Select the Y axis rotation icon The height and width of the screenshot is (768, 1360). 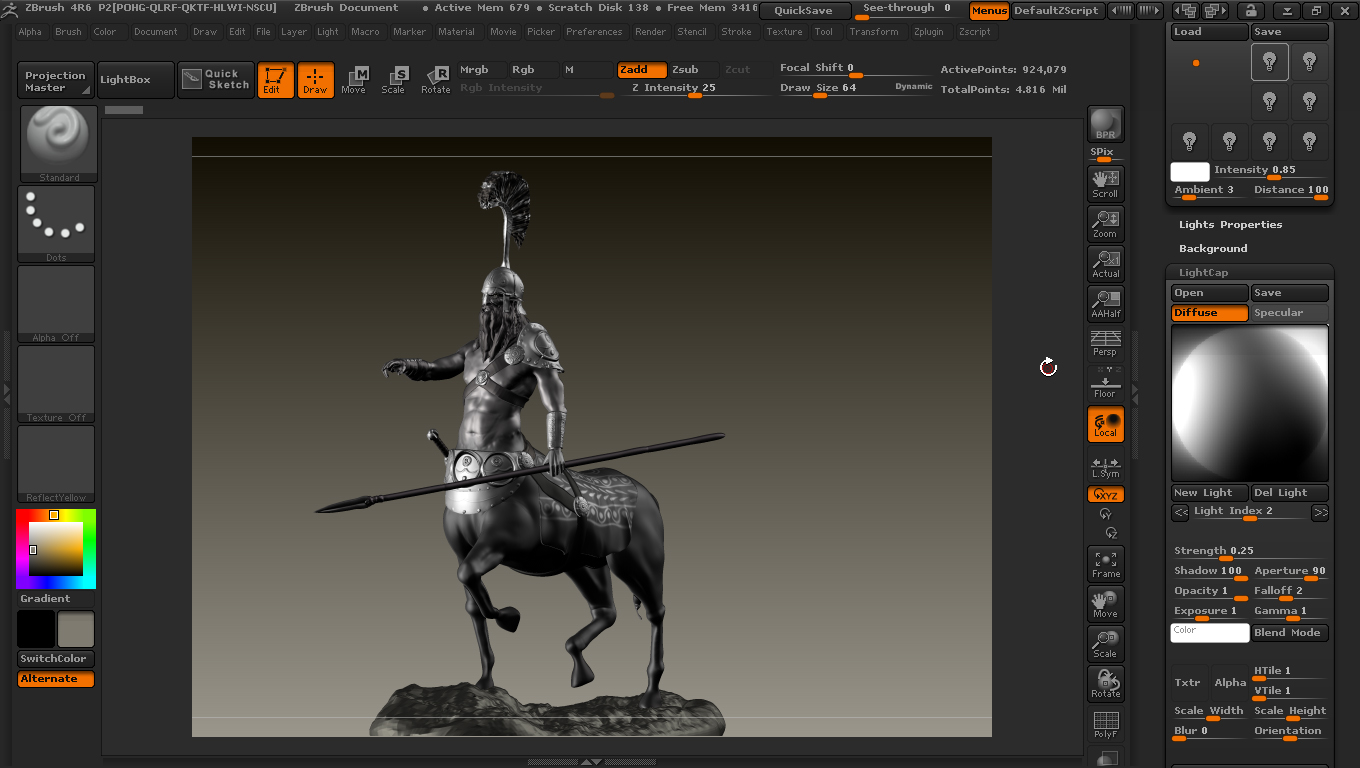[x=1105, y=514]
